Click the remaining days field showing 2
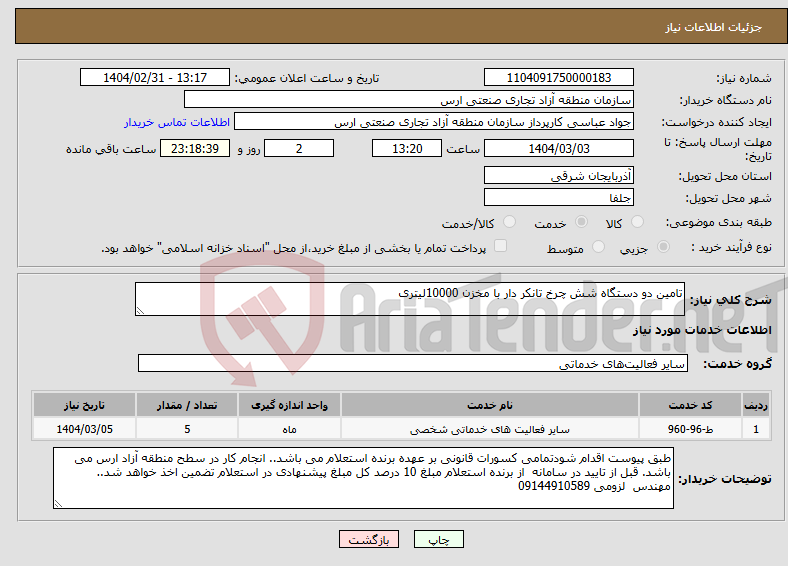Screen dimensions: 788x566 coord(299,148)
